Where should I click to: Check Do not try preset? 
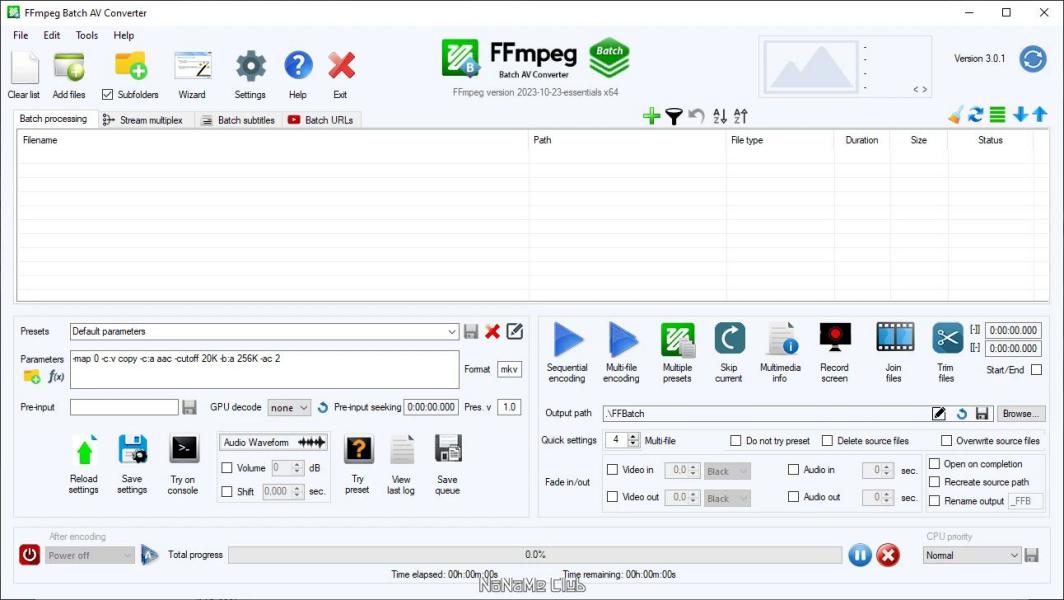pyautogui.click(x=736, y=440)
